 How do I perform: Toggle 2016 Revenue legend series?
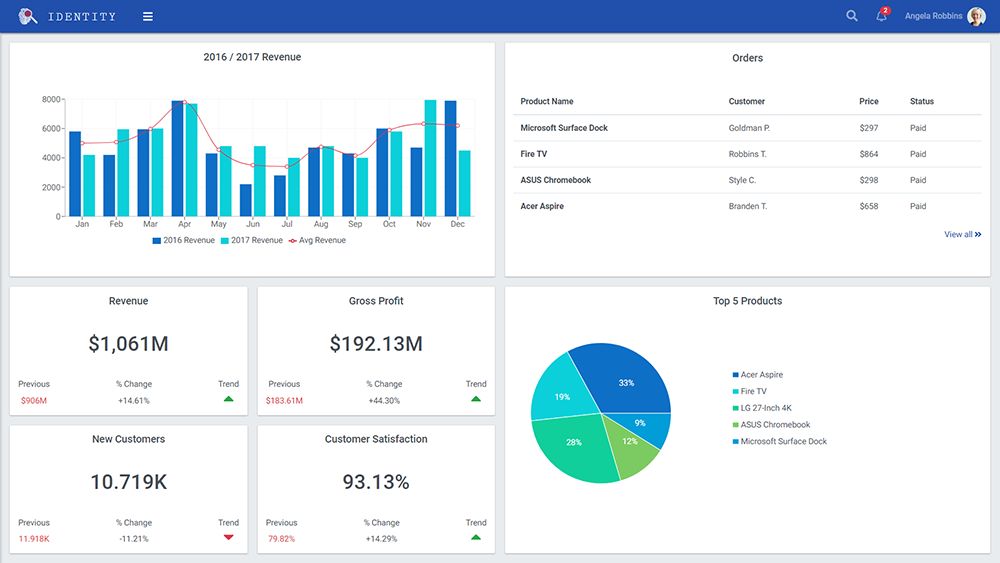pyautogui.click(x=184, y=241)
